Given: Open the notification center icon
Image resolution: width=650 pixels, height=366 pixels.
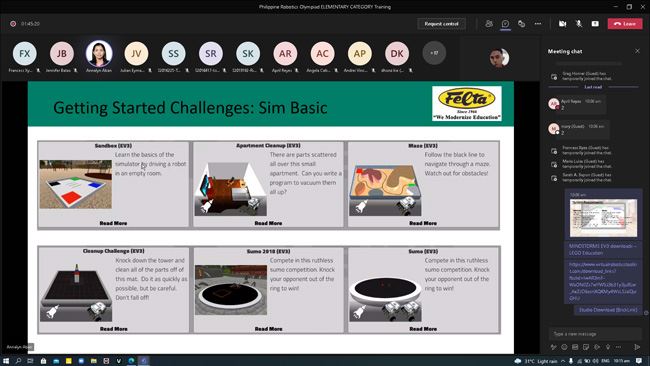Looking at the screenshot, I should point(639,361).
